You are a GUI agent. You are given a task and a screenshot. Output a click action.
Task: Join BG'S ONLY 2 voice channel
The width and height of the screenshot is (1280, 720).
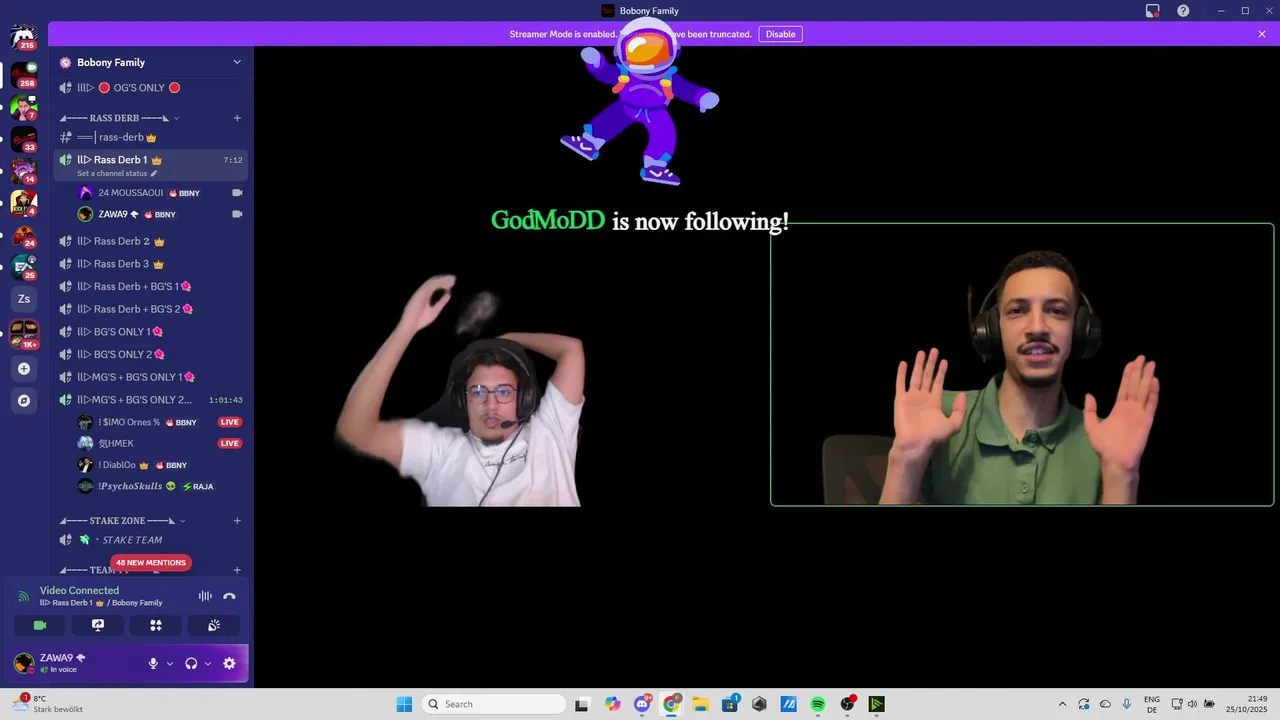point(151,354)
